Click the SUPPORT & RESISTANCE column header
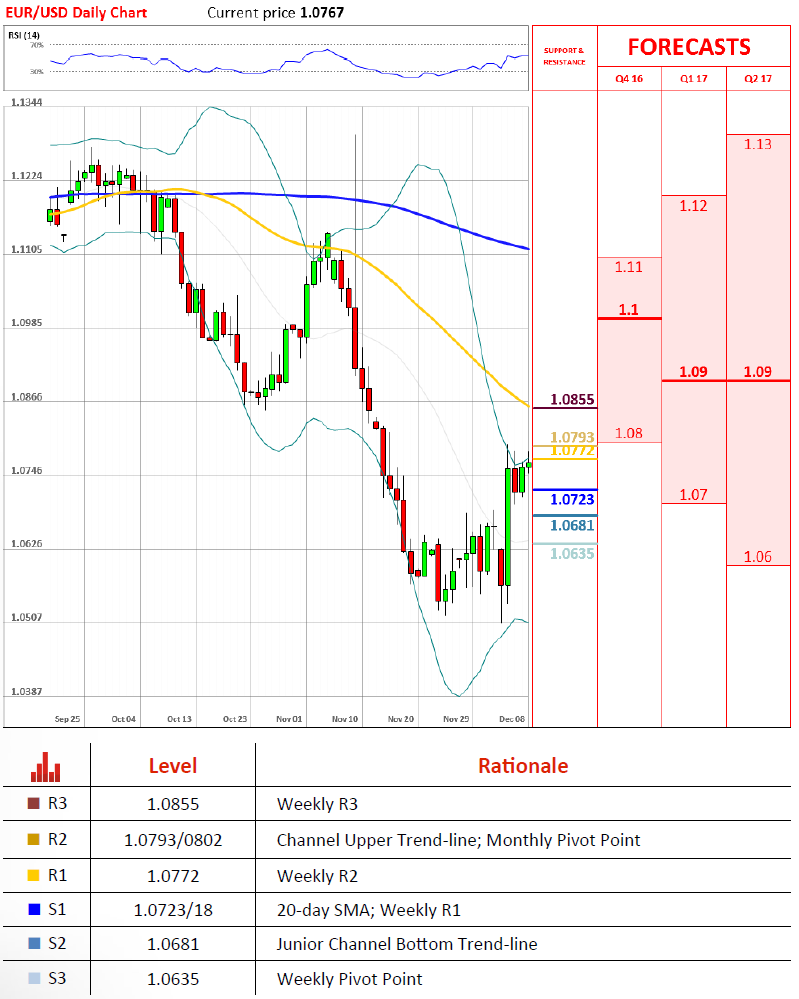799x999 pixels. [x=564, y=56]
